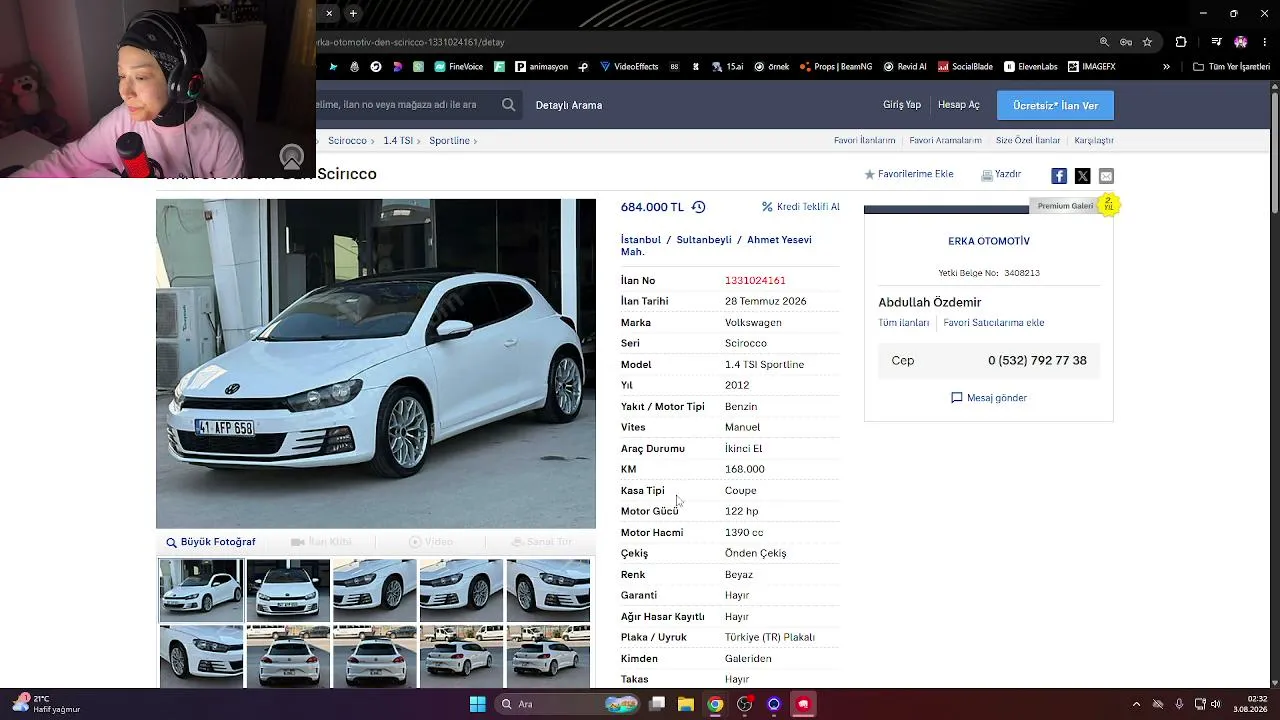
Task: Switch to Google Chrome on the taskbar
Action: [715, 704]
